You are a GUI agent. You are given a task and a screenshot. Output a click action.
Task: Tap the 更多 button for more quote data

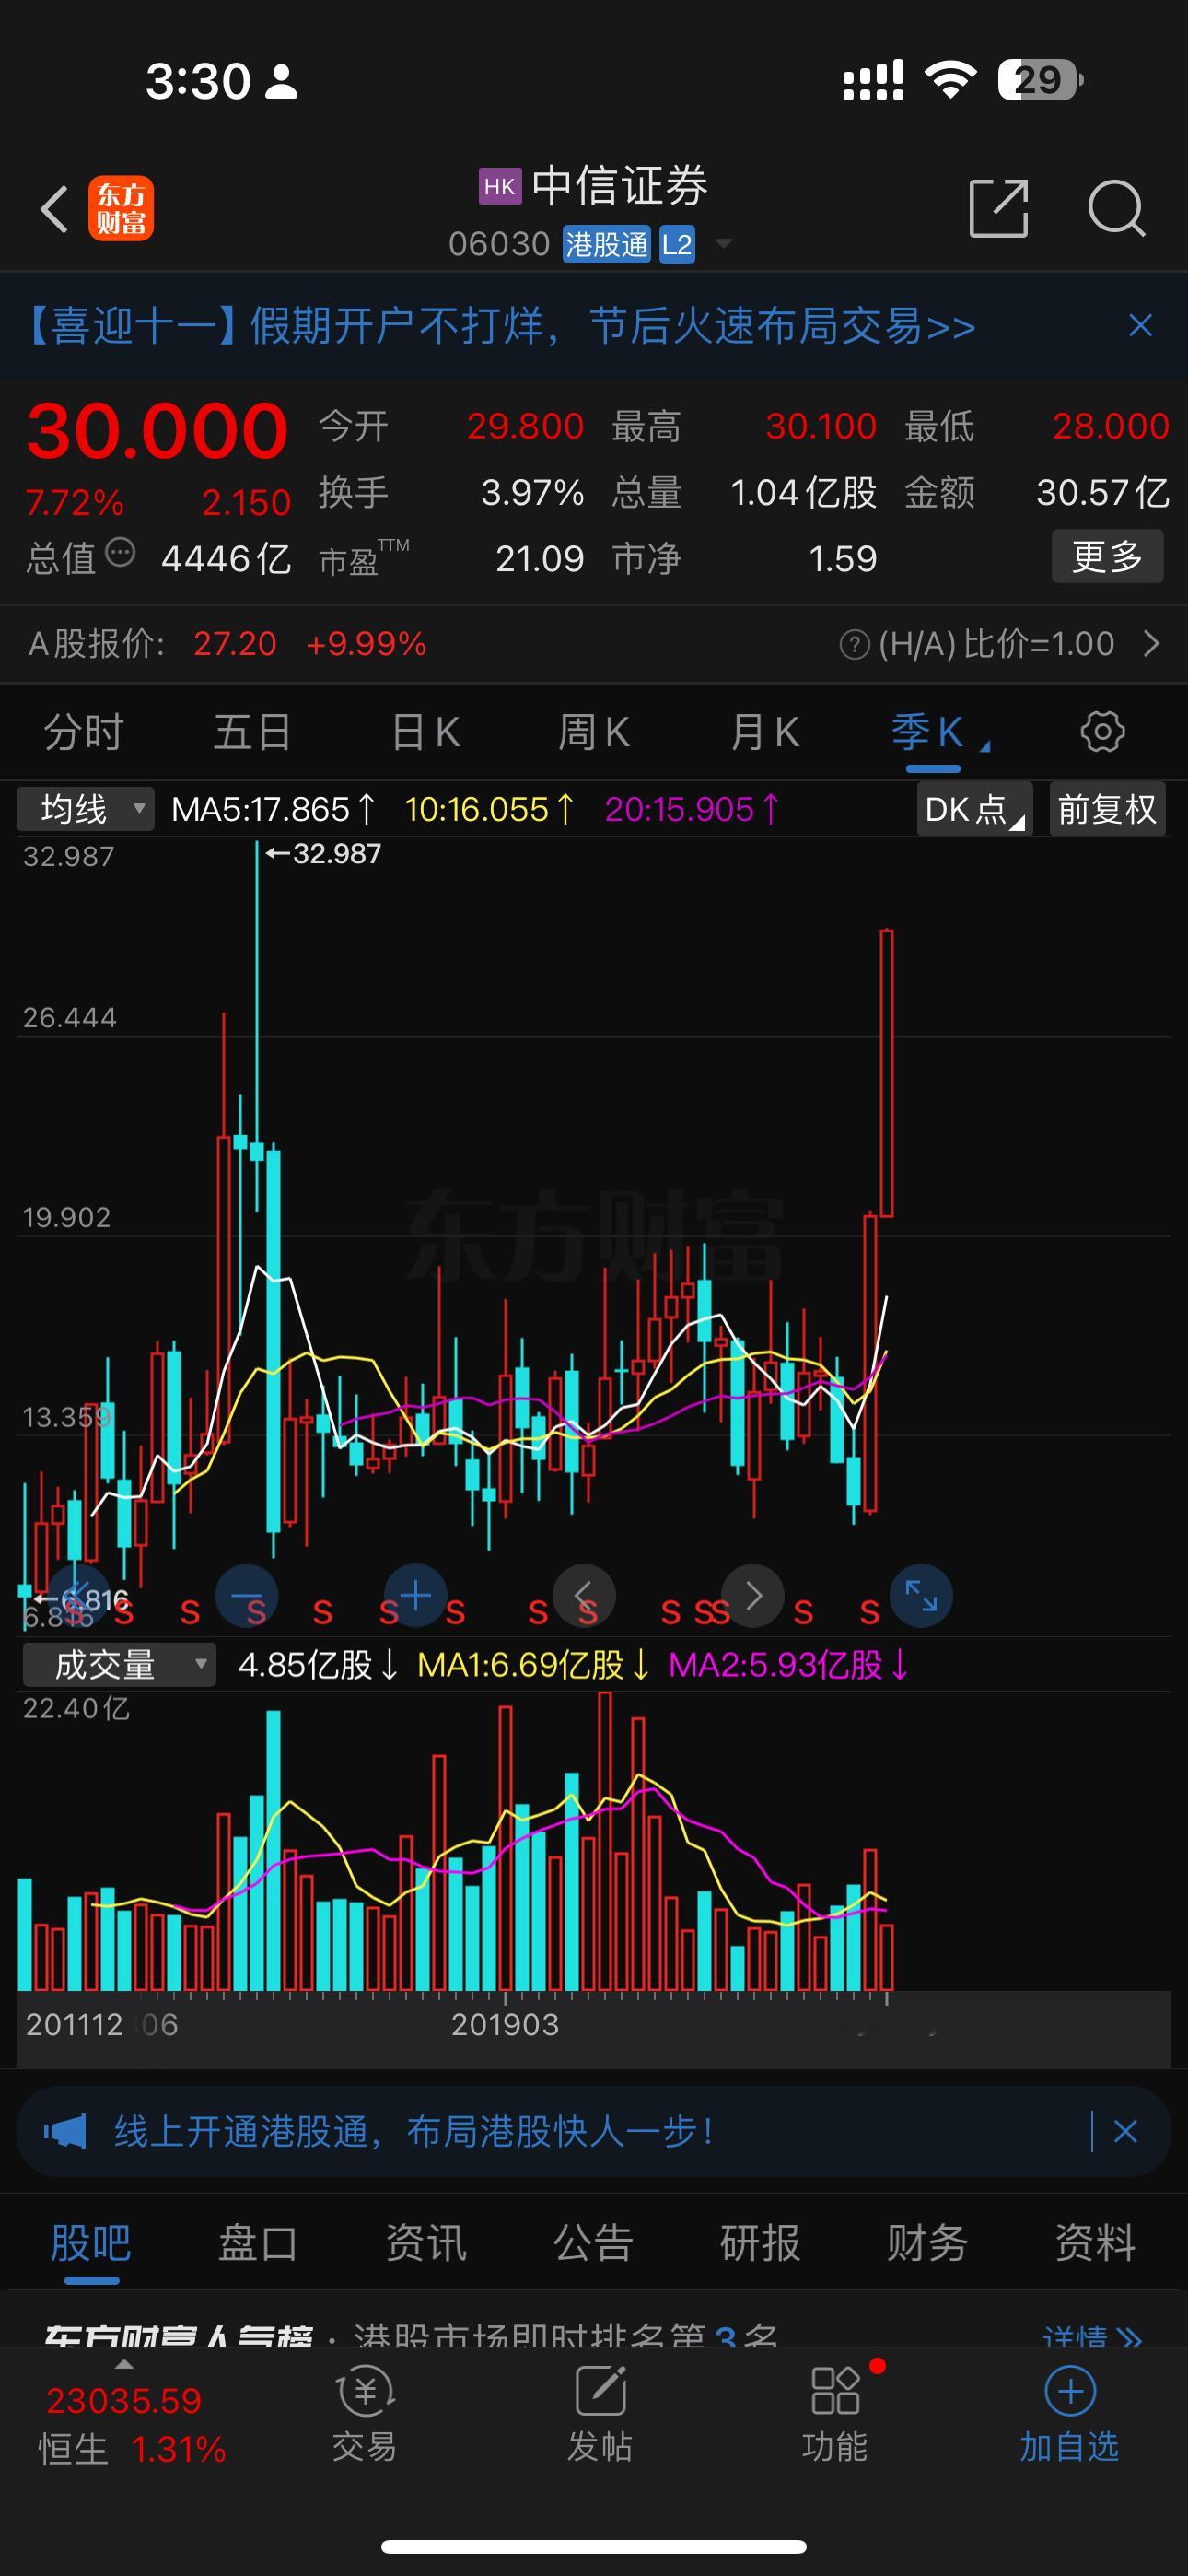(x=1107, y=556)
